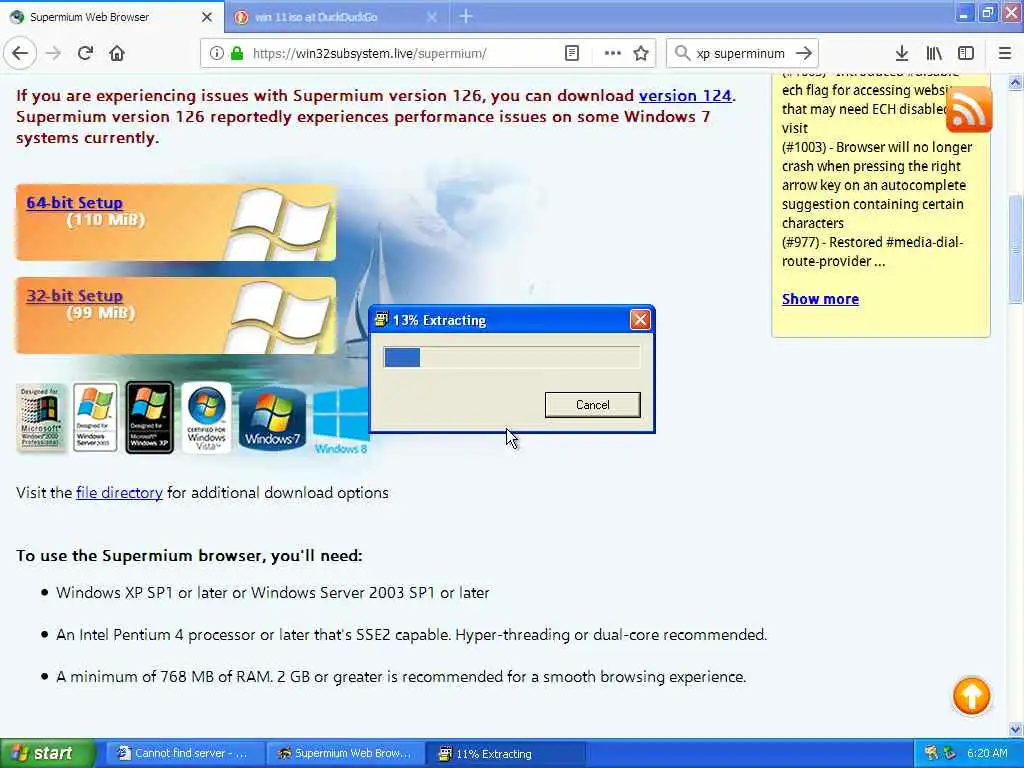Go back to the previous page
This screenshot has height=768, width=1024.
point(20,53)
